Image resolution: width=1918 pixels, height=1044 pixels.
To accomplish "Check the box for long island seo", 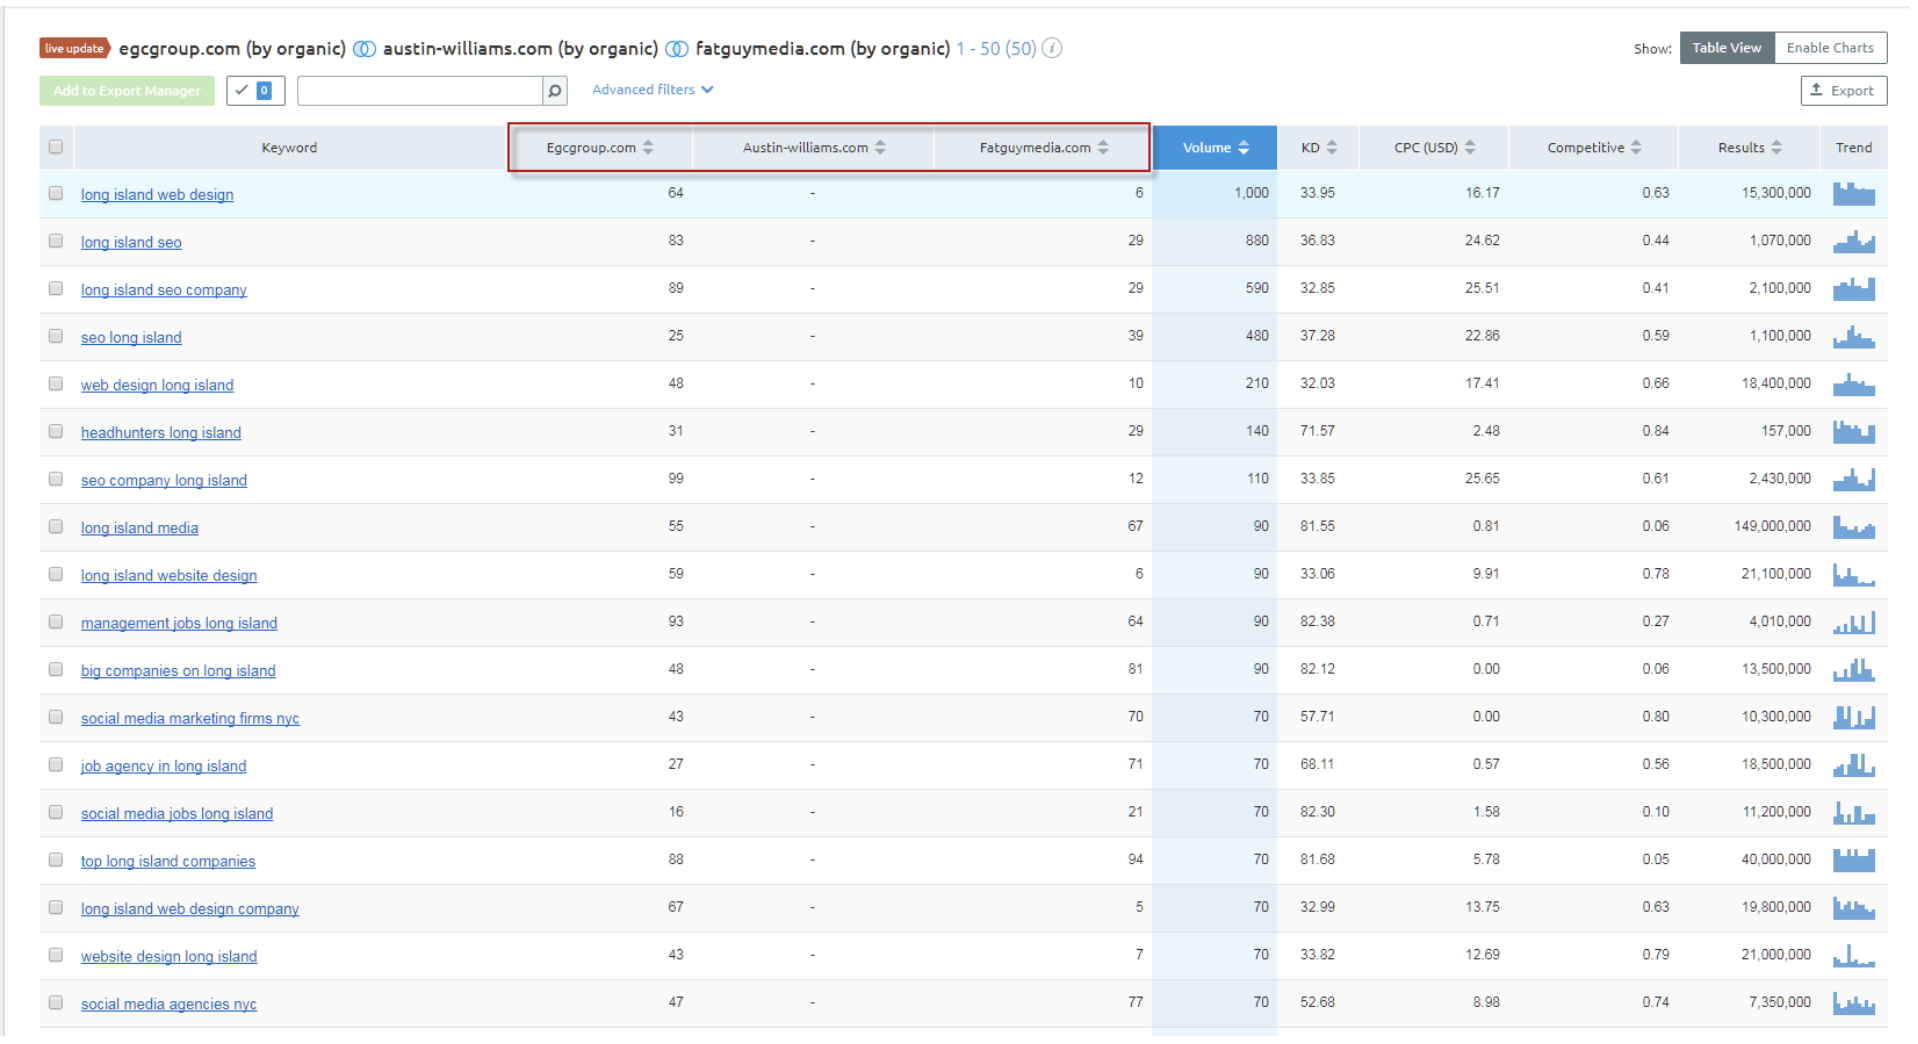I will point(56,241).
